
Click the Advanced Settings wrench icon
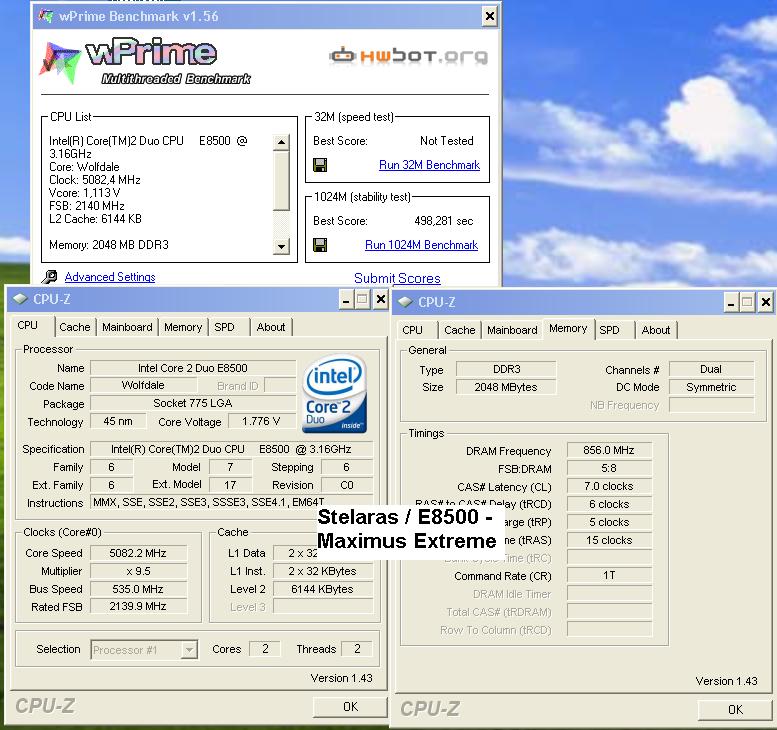coord(50,277)
